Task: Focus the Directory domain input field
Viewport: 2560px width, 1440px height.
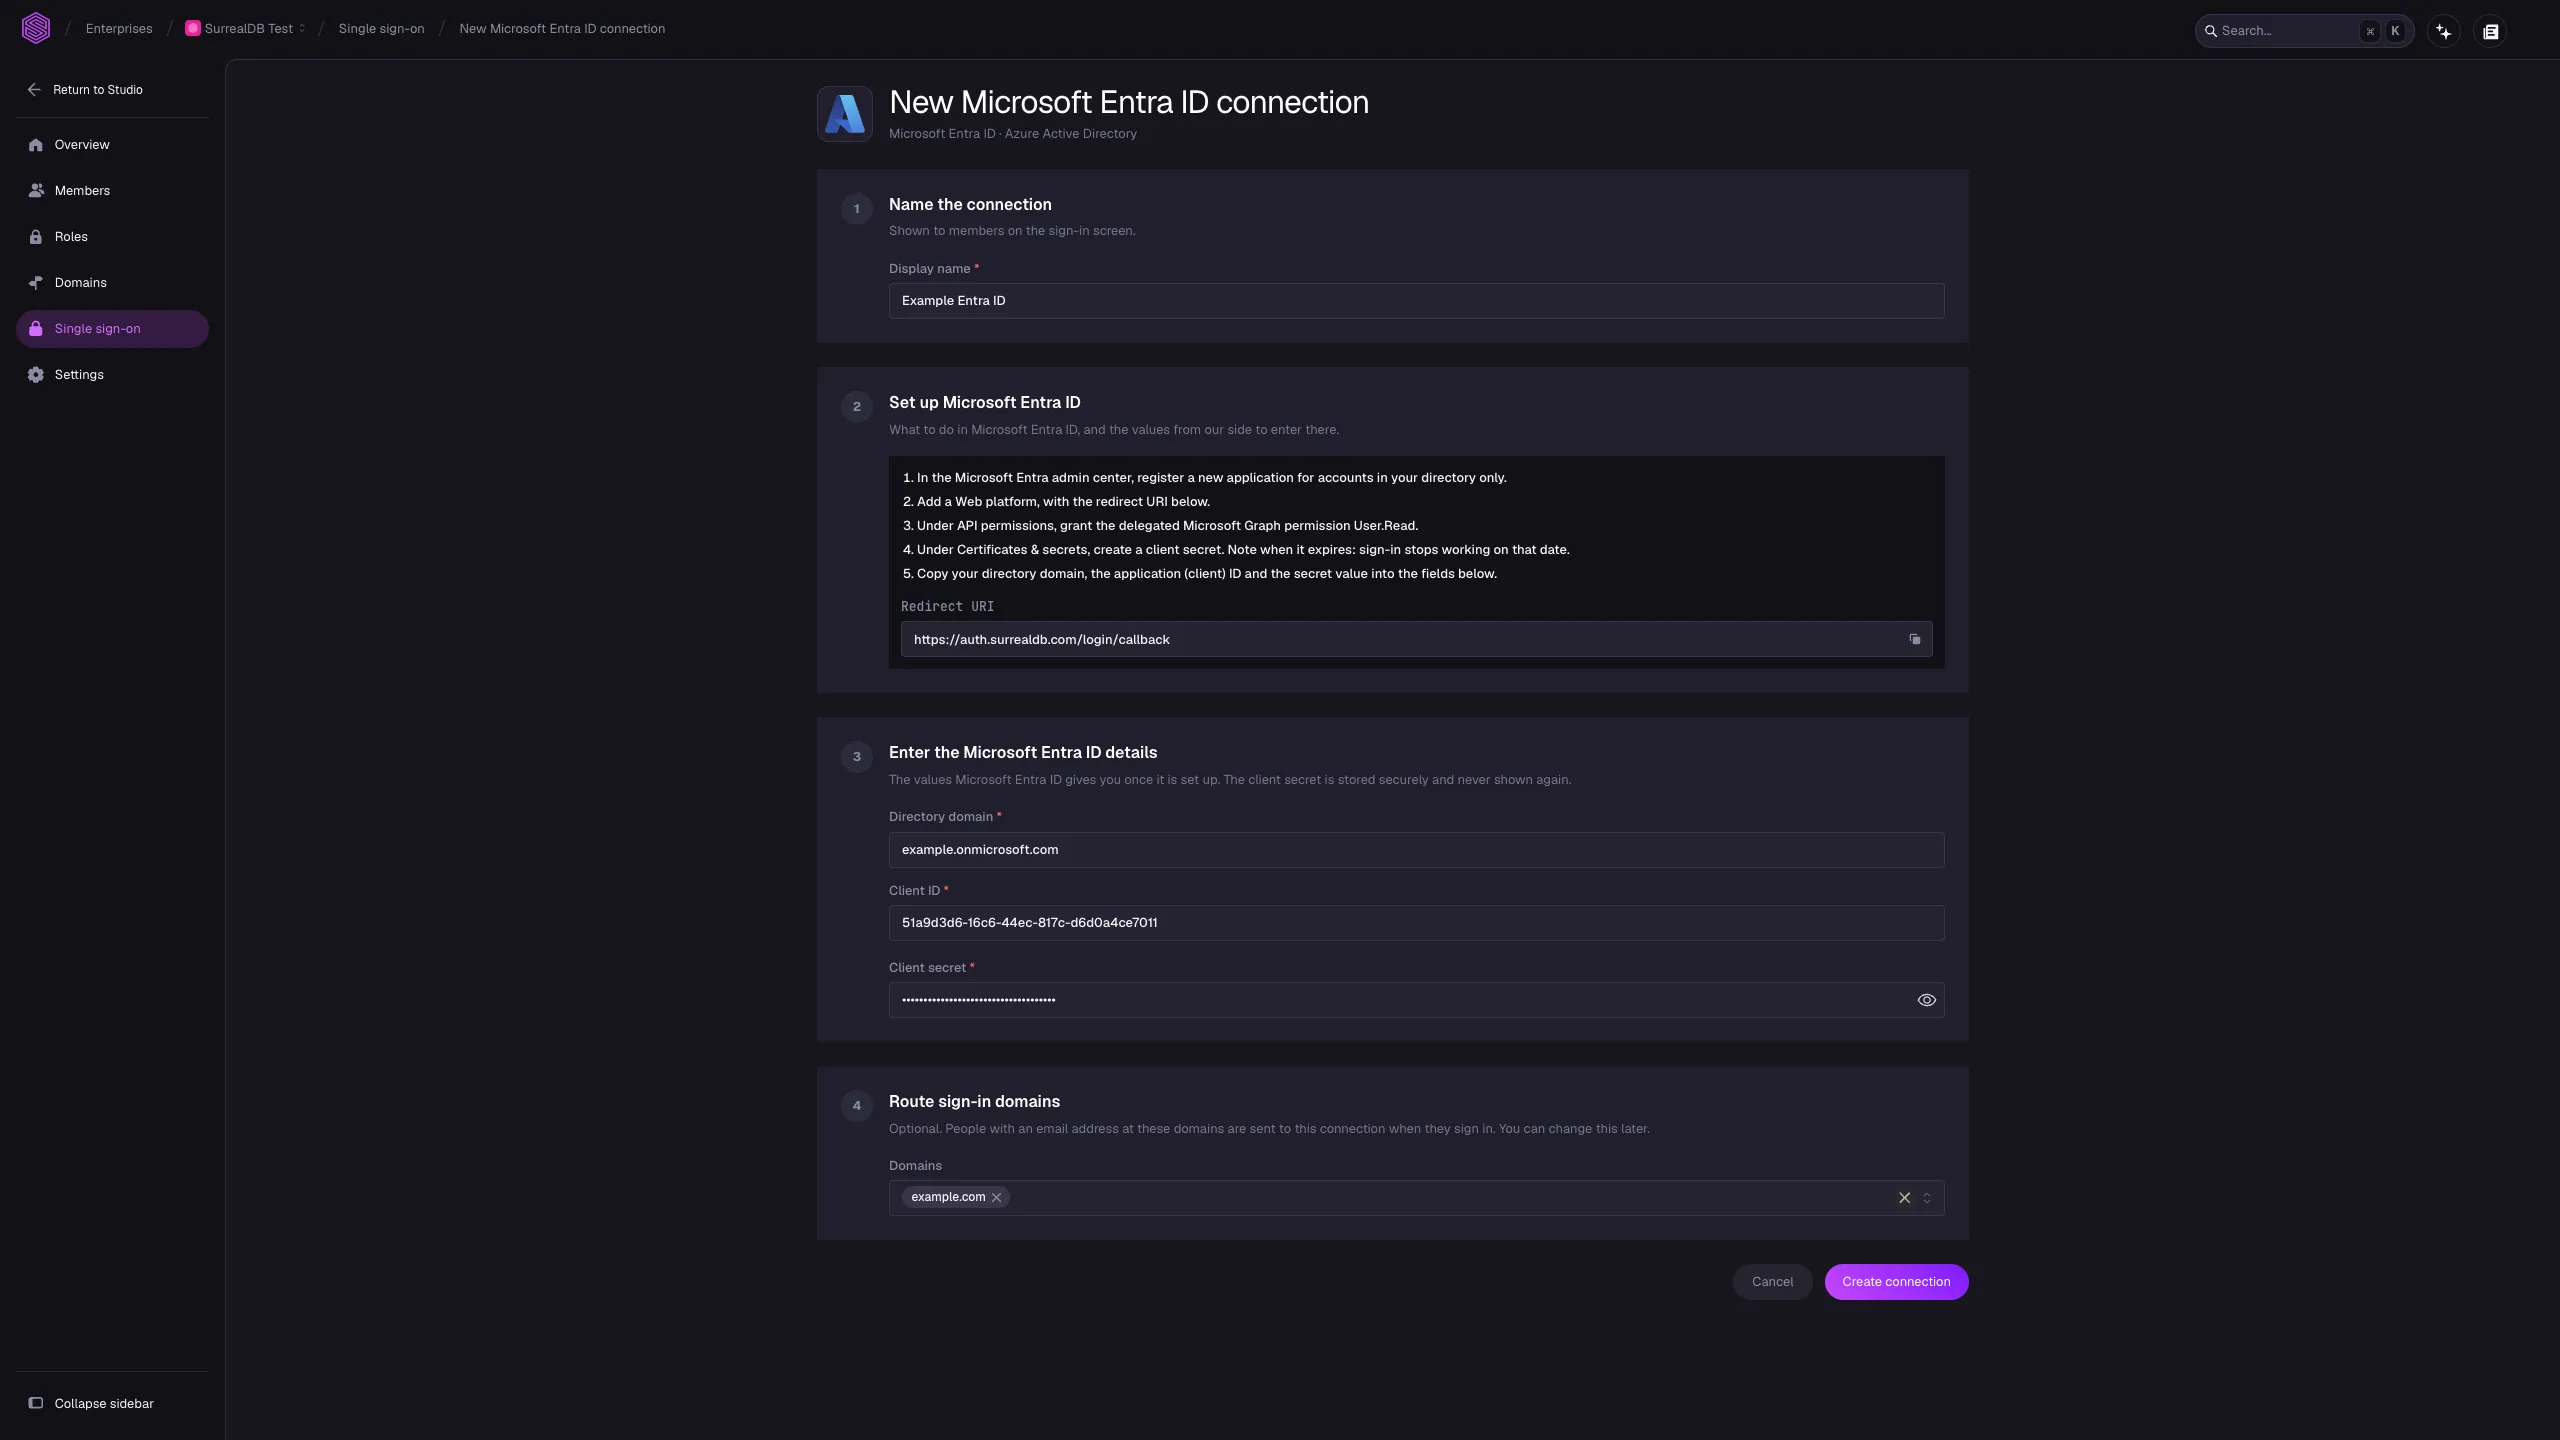Action: coord(1416,850)
